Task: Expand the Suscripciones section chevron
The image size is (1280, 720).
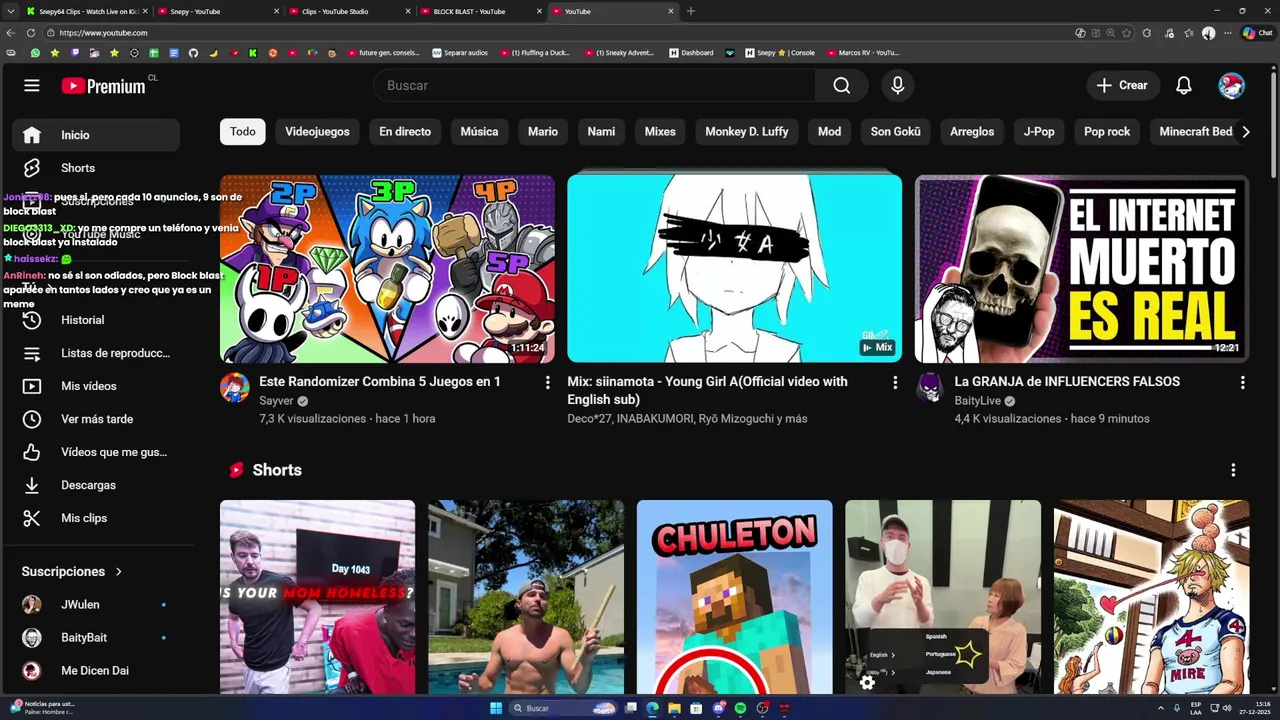Action: click(x=118, y=572)
